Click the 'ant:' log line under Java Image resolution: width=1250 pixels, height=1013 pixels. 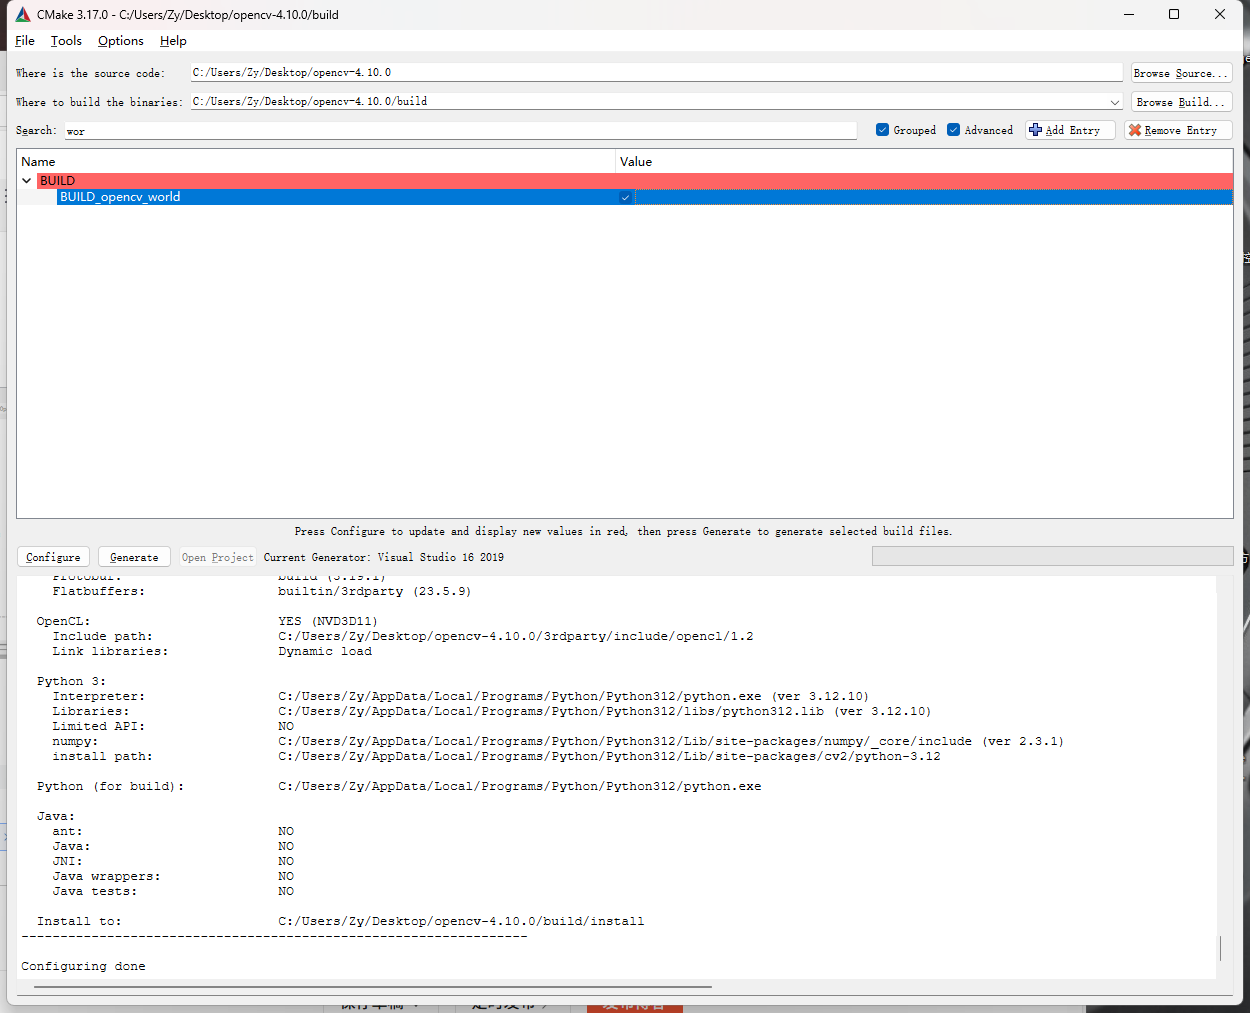tap(173, 831)
